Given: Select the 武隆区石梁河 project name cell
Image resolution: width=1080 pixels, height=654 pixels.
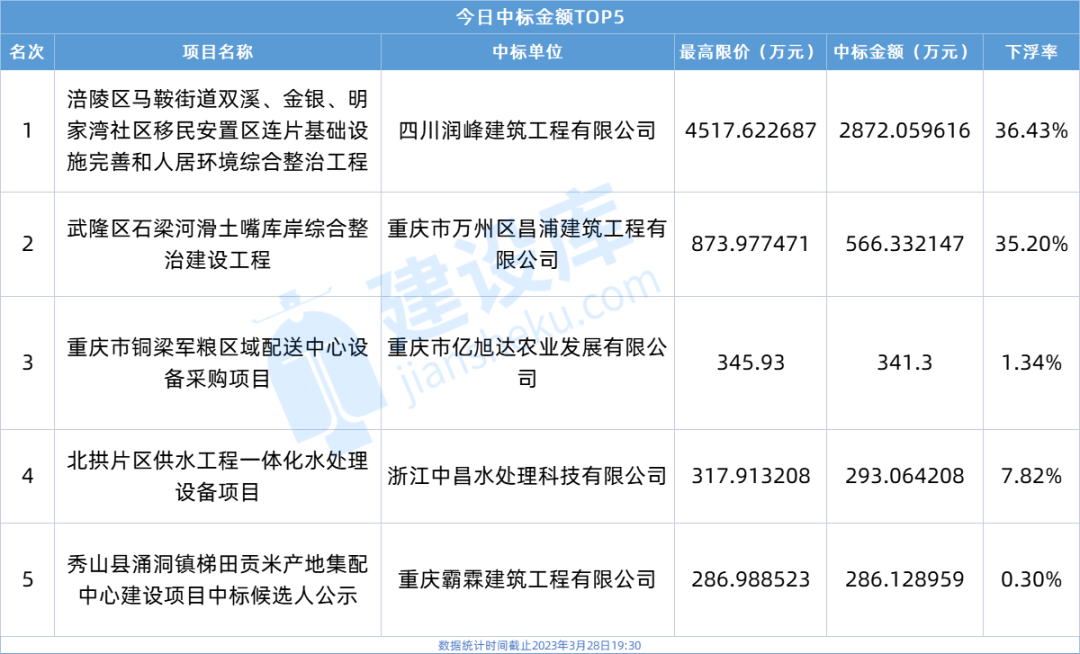Looking at the screenshot, I should click(217, 244).
